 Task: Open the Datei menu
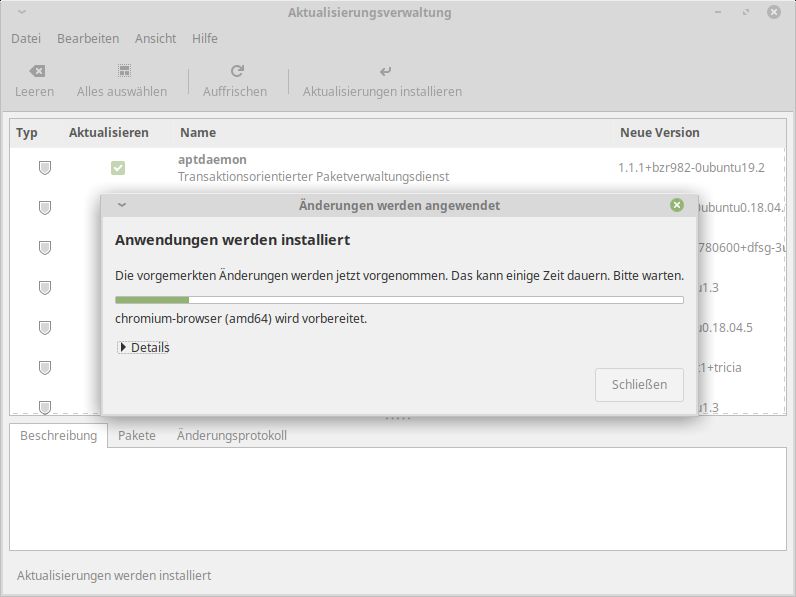click(x=26, y=38)
